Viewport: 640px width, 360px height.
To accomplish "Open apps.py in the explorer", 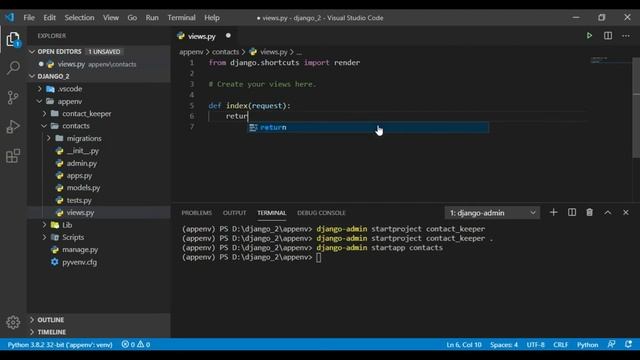I will (99, 176).
